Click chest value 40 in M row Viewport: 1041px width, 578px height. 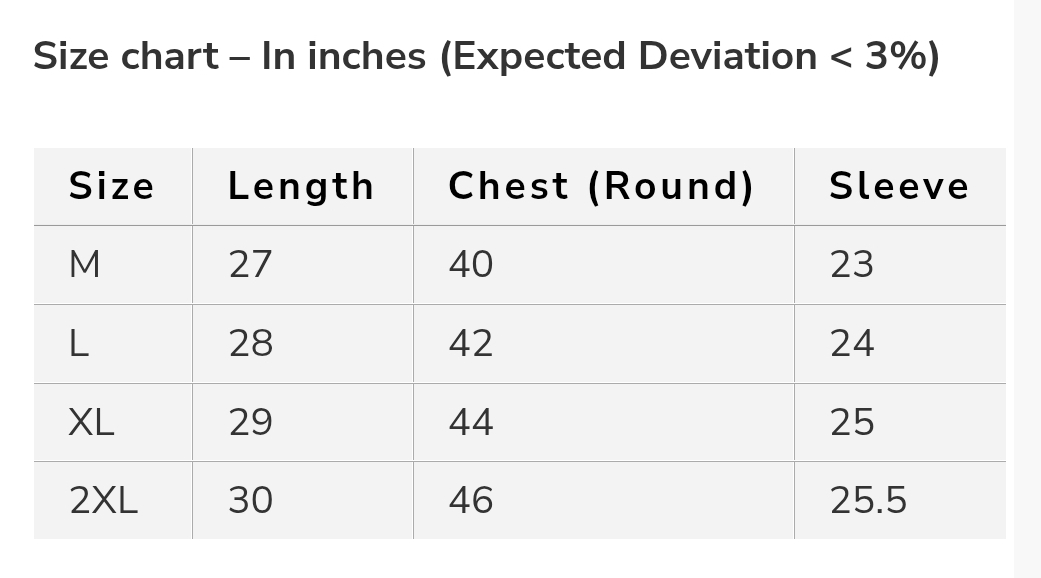click(x=471, y=265)
